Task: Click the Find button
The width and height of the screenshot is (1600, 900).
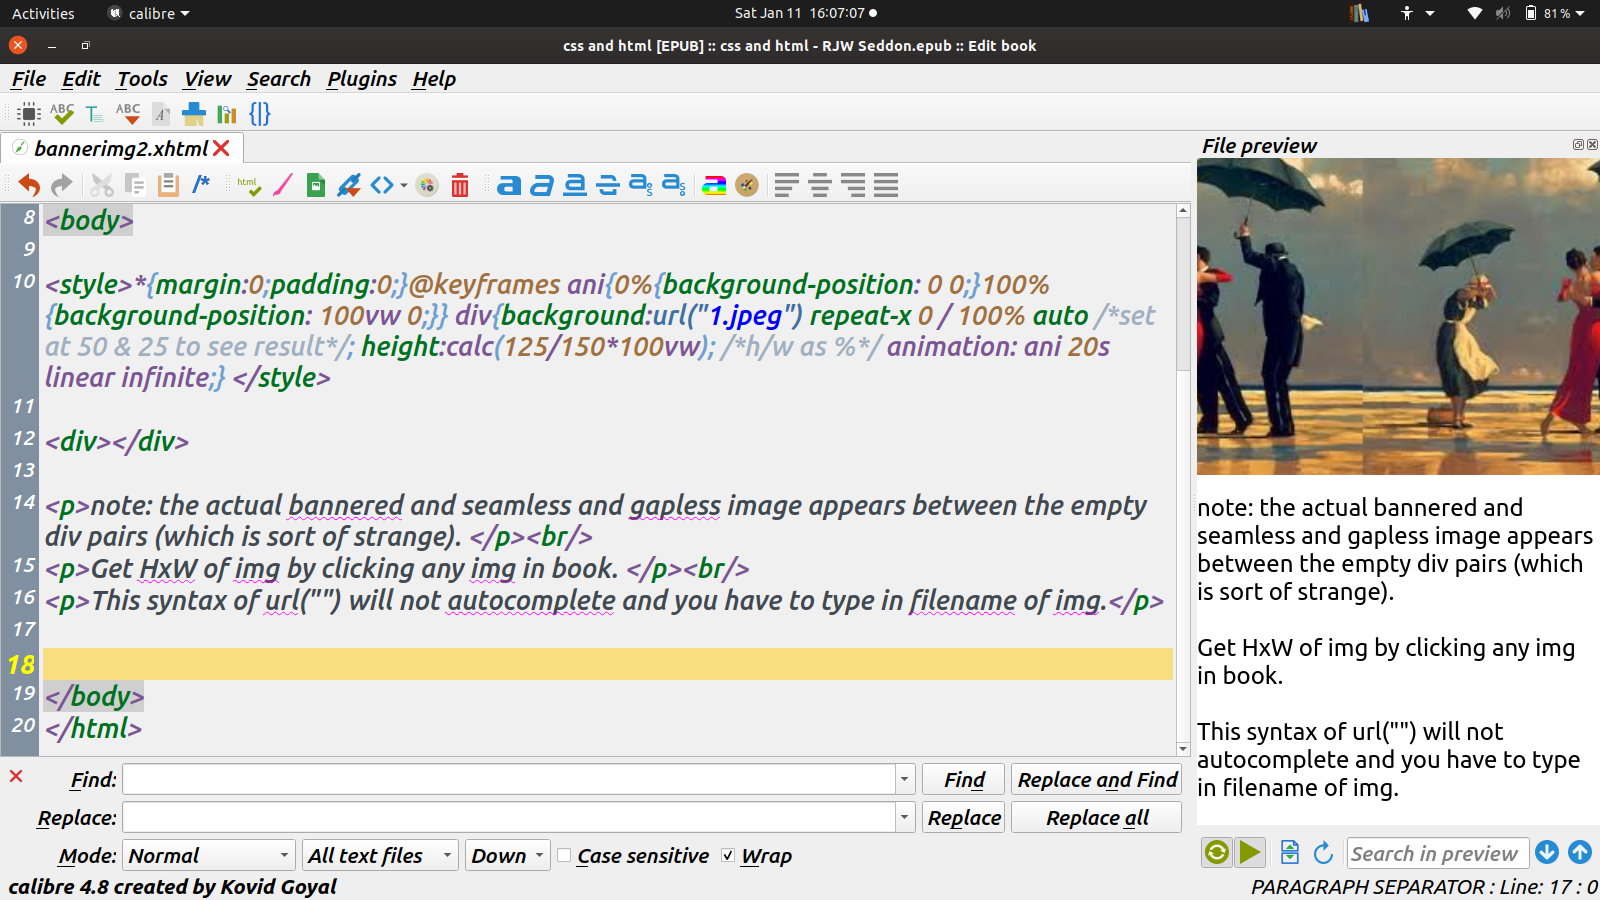Action: [x=964, y=780]
